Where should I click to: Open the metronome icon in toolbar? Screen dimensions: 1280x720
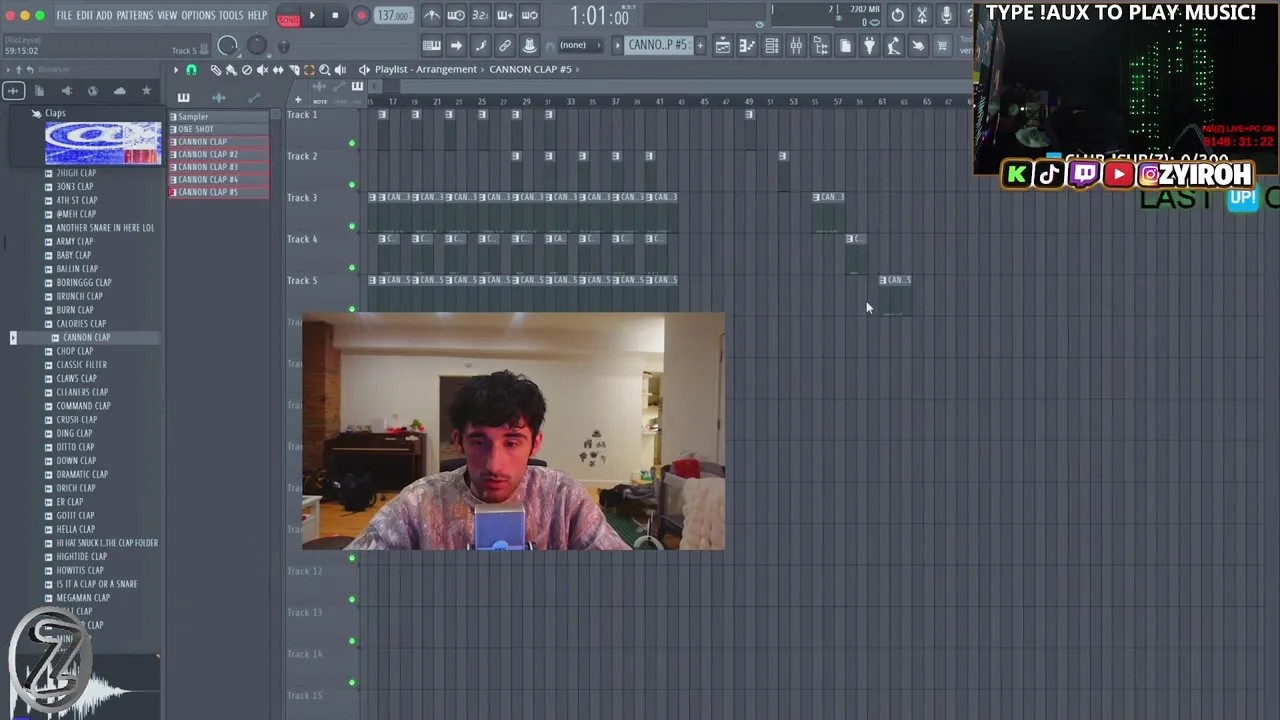pos(431,15)
